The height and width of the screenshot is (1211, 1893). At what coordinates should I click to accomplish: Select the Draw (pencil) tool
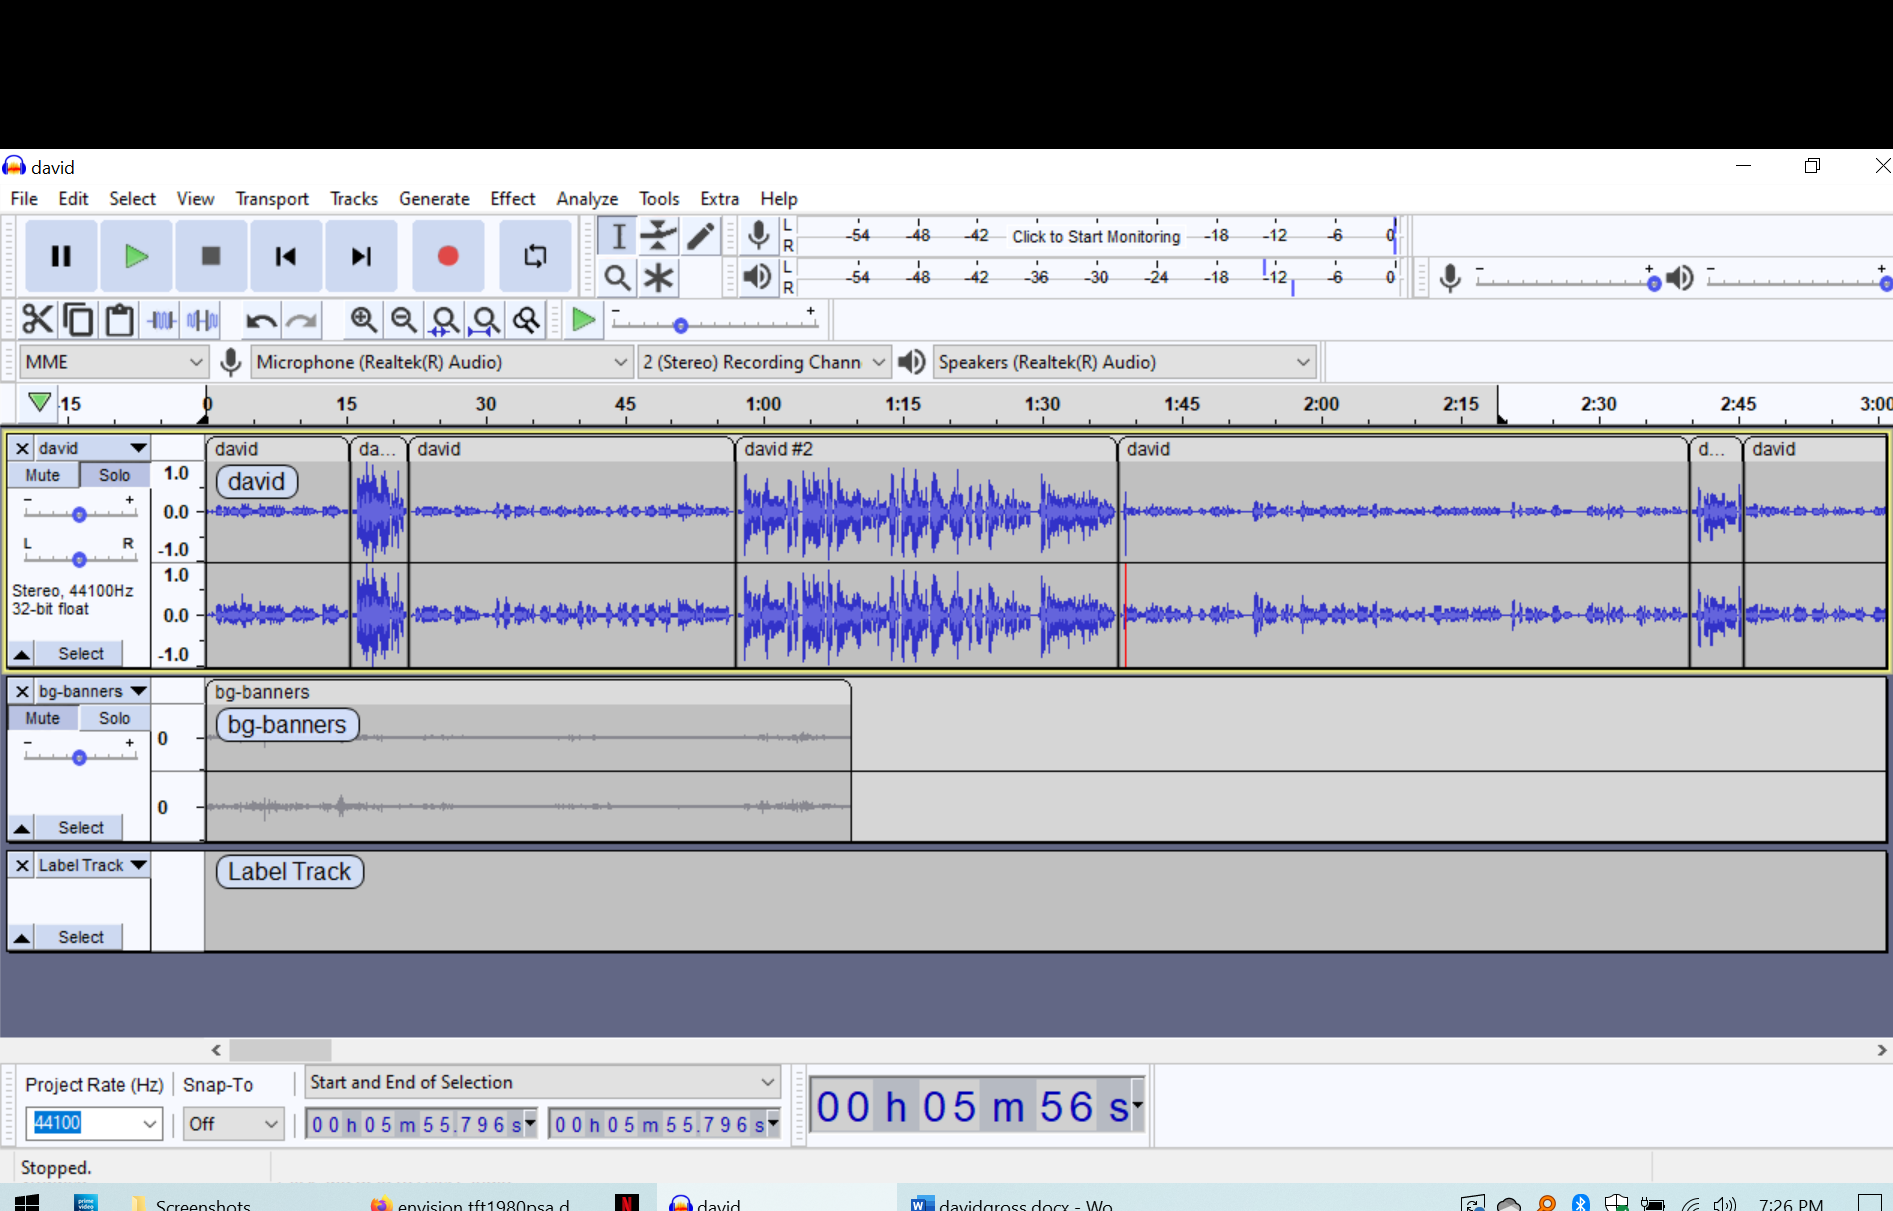700,237
